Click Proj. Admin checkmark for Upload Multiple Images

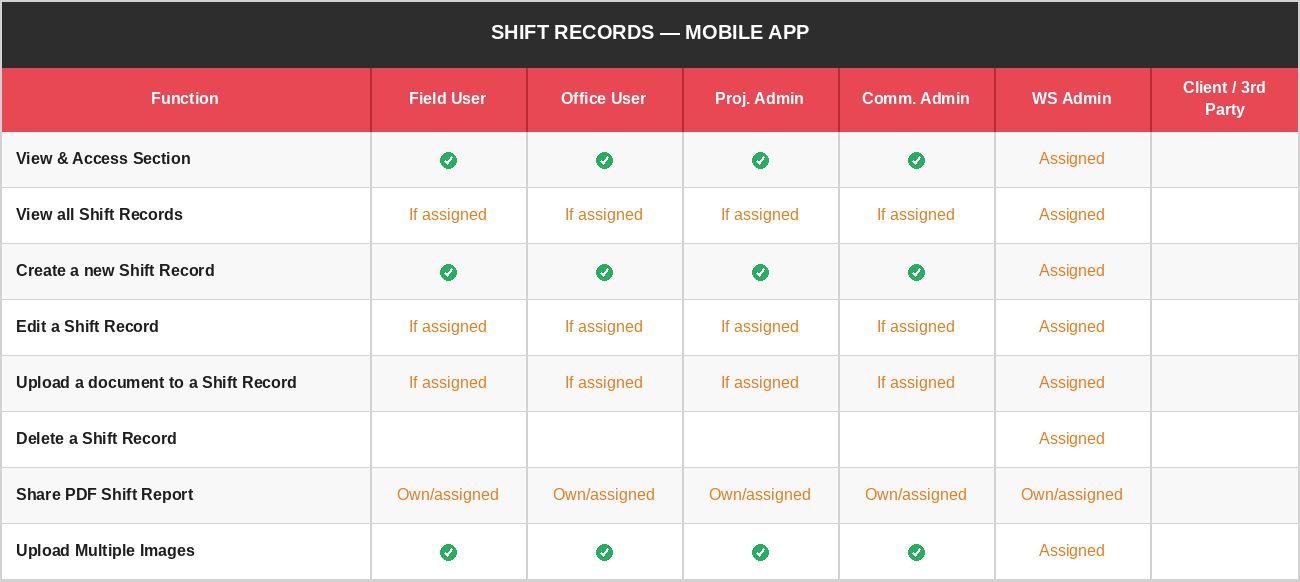[x=760, y=552]
